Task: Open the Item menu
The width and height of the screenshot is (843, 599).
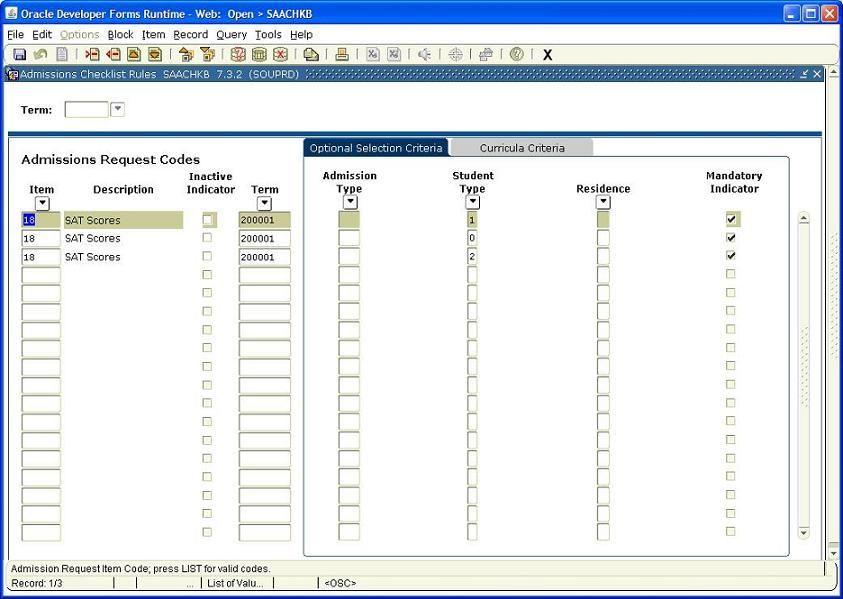Action: 154,34
